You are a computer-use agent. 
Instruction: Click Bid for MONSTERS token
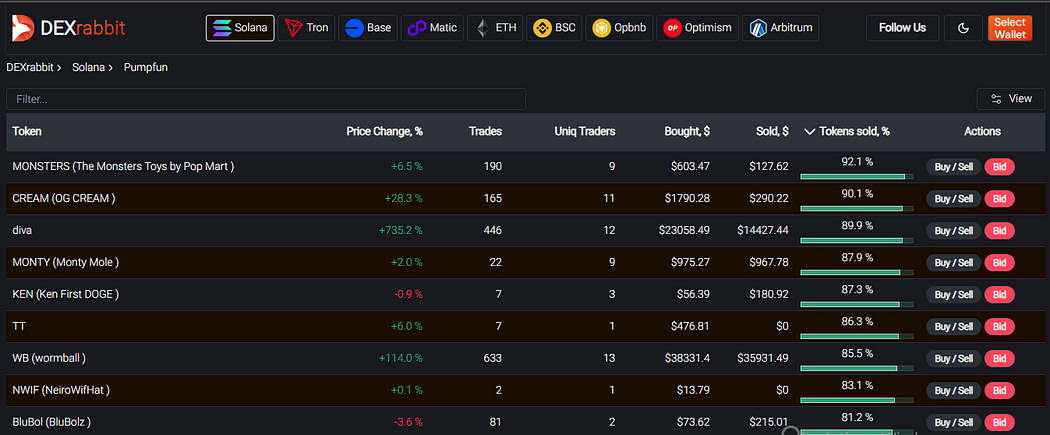coord(999,167)
